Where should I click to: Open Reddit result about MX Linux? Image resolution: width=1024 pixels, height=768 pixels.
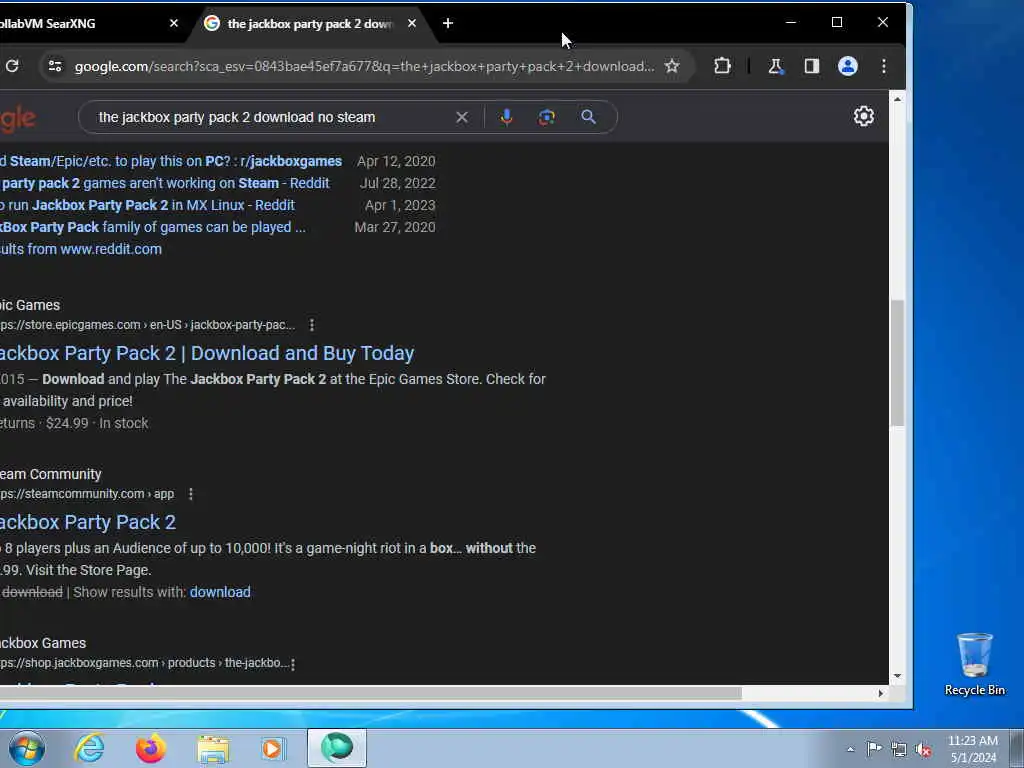point(147,205)
